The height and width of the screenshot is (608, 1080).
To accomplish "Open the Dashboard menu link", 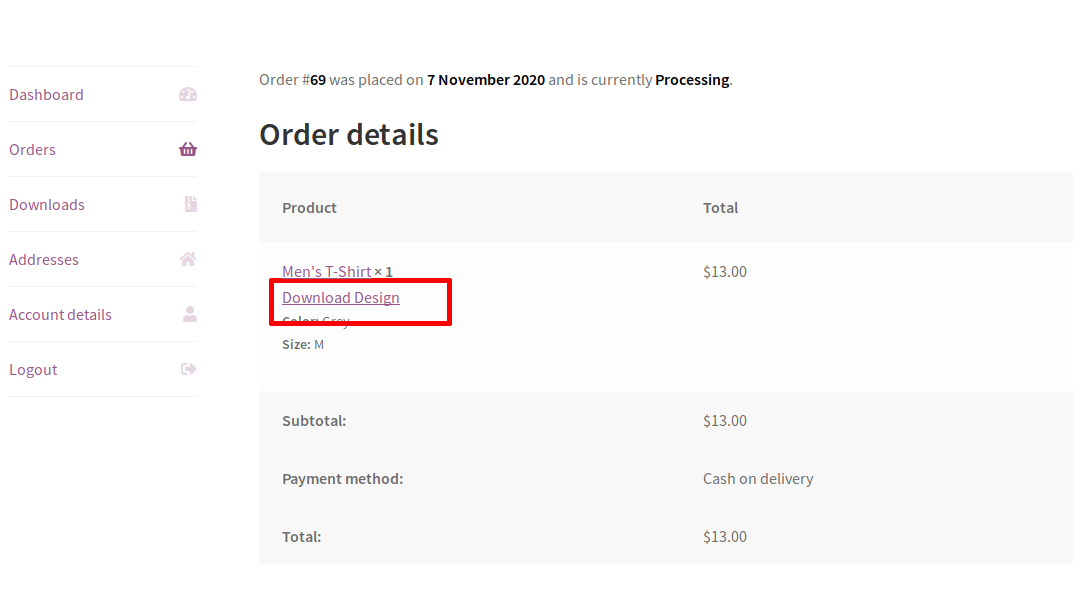I will (x=46, y=94).
